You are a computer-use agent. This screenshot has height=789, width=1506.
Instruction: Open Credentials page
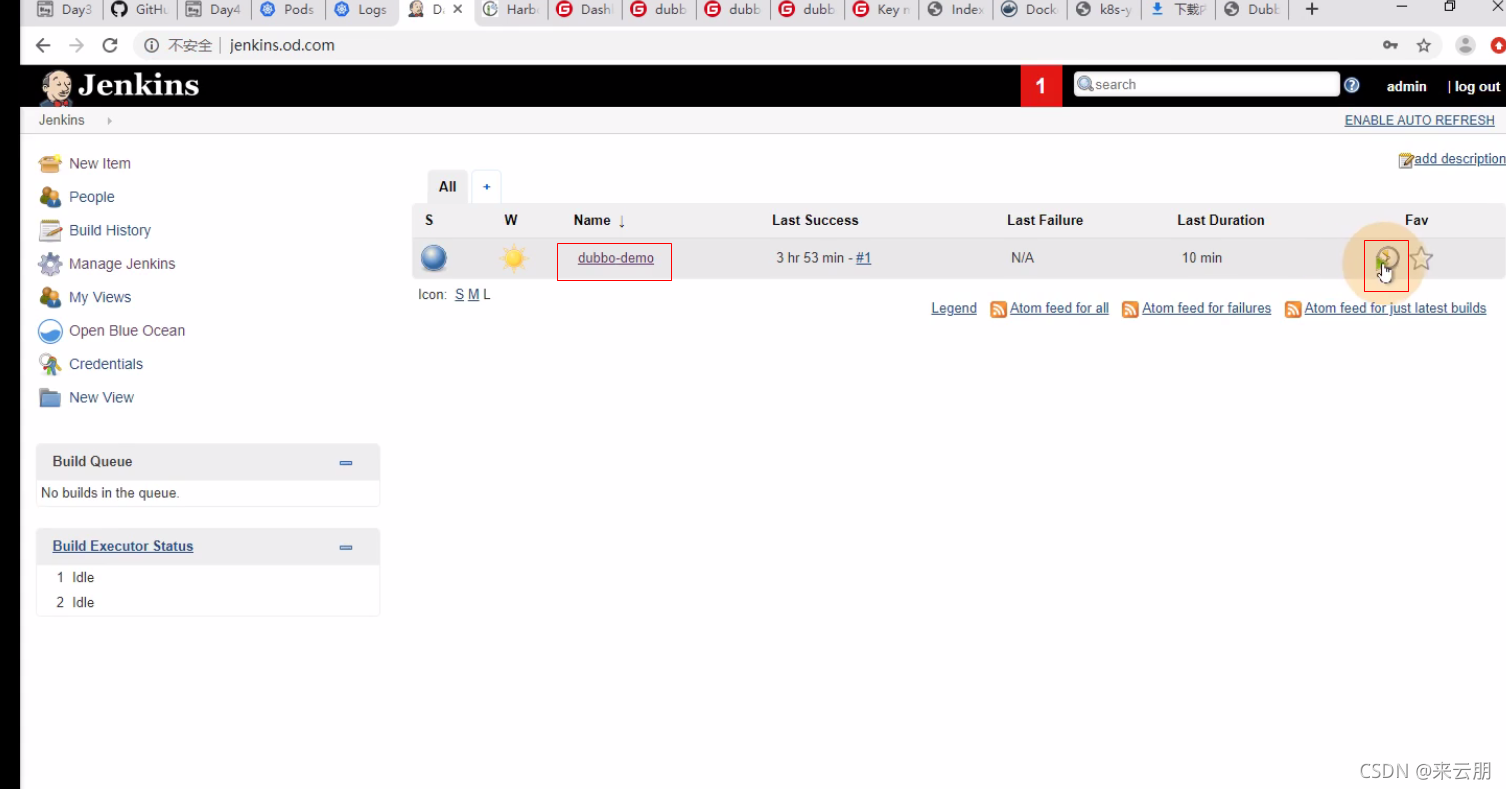(106, 364)
